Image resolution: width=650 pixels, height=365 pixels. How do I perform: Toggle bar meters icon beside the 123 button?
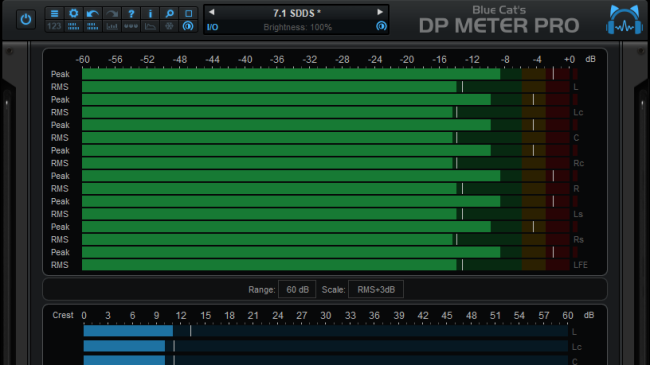pos(73,26)
